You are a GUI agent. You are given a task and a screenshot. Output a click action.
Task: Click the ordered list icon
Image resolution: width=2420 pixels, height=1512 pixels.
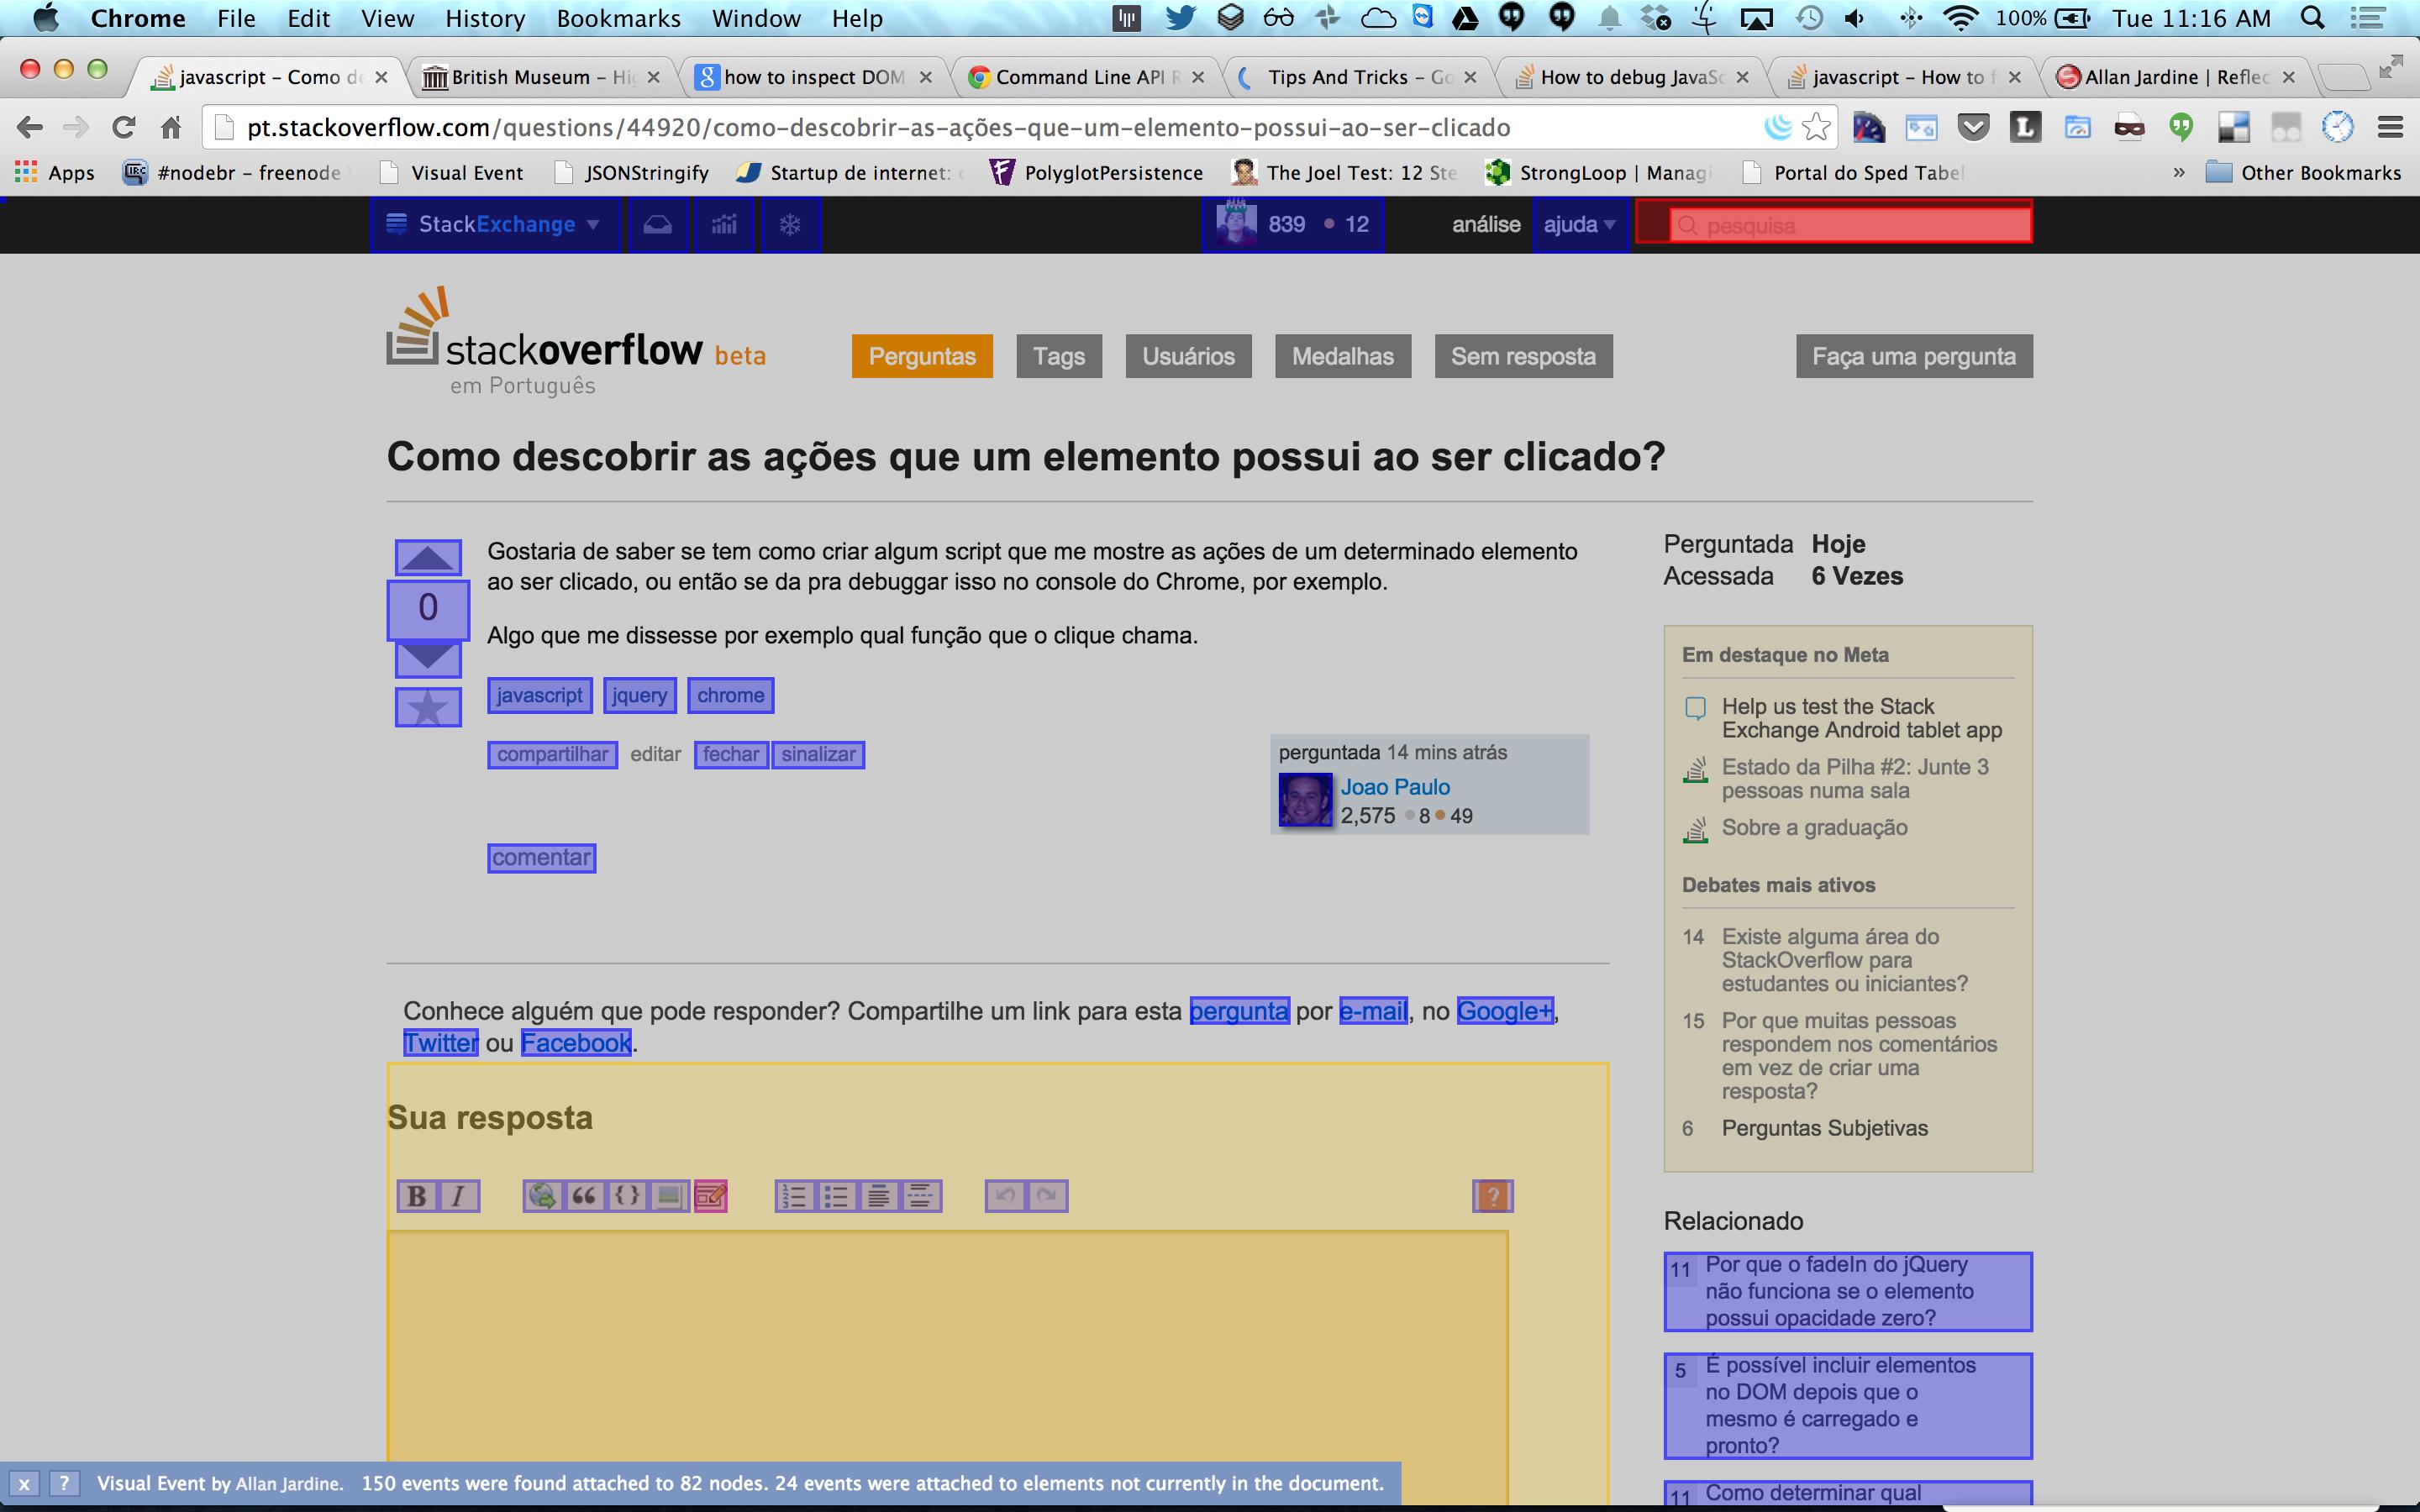click(x=794, y=1195)
